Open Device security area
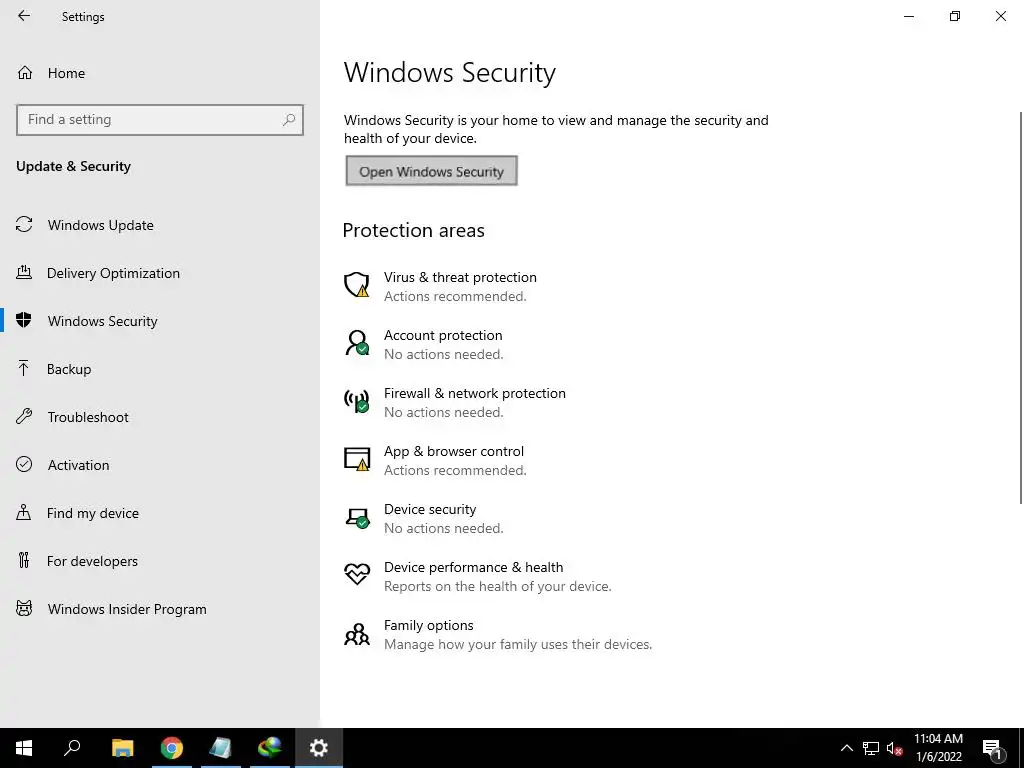The image size is (1024, 768). pos(430,509)
